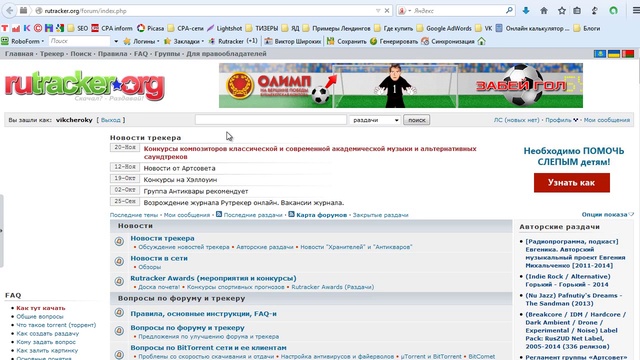Open Вопросы по BitTorrent сети forum

(x=208, y=348)
